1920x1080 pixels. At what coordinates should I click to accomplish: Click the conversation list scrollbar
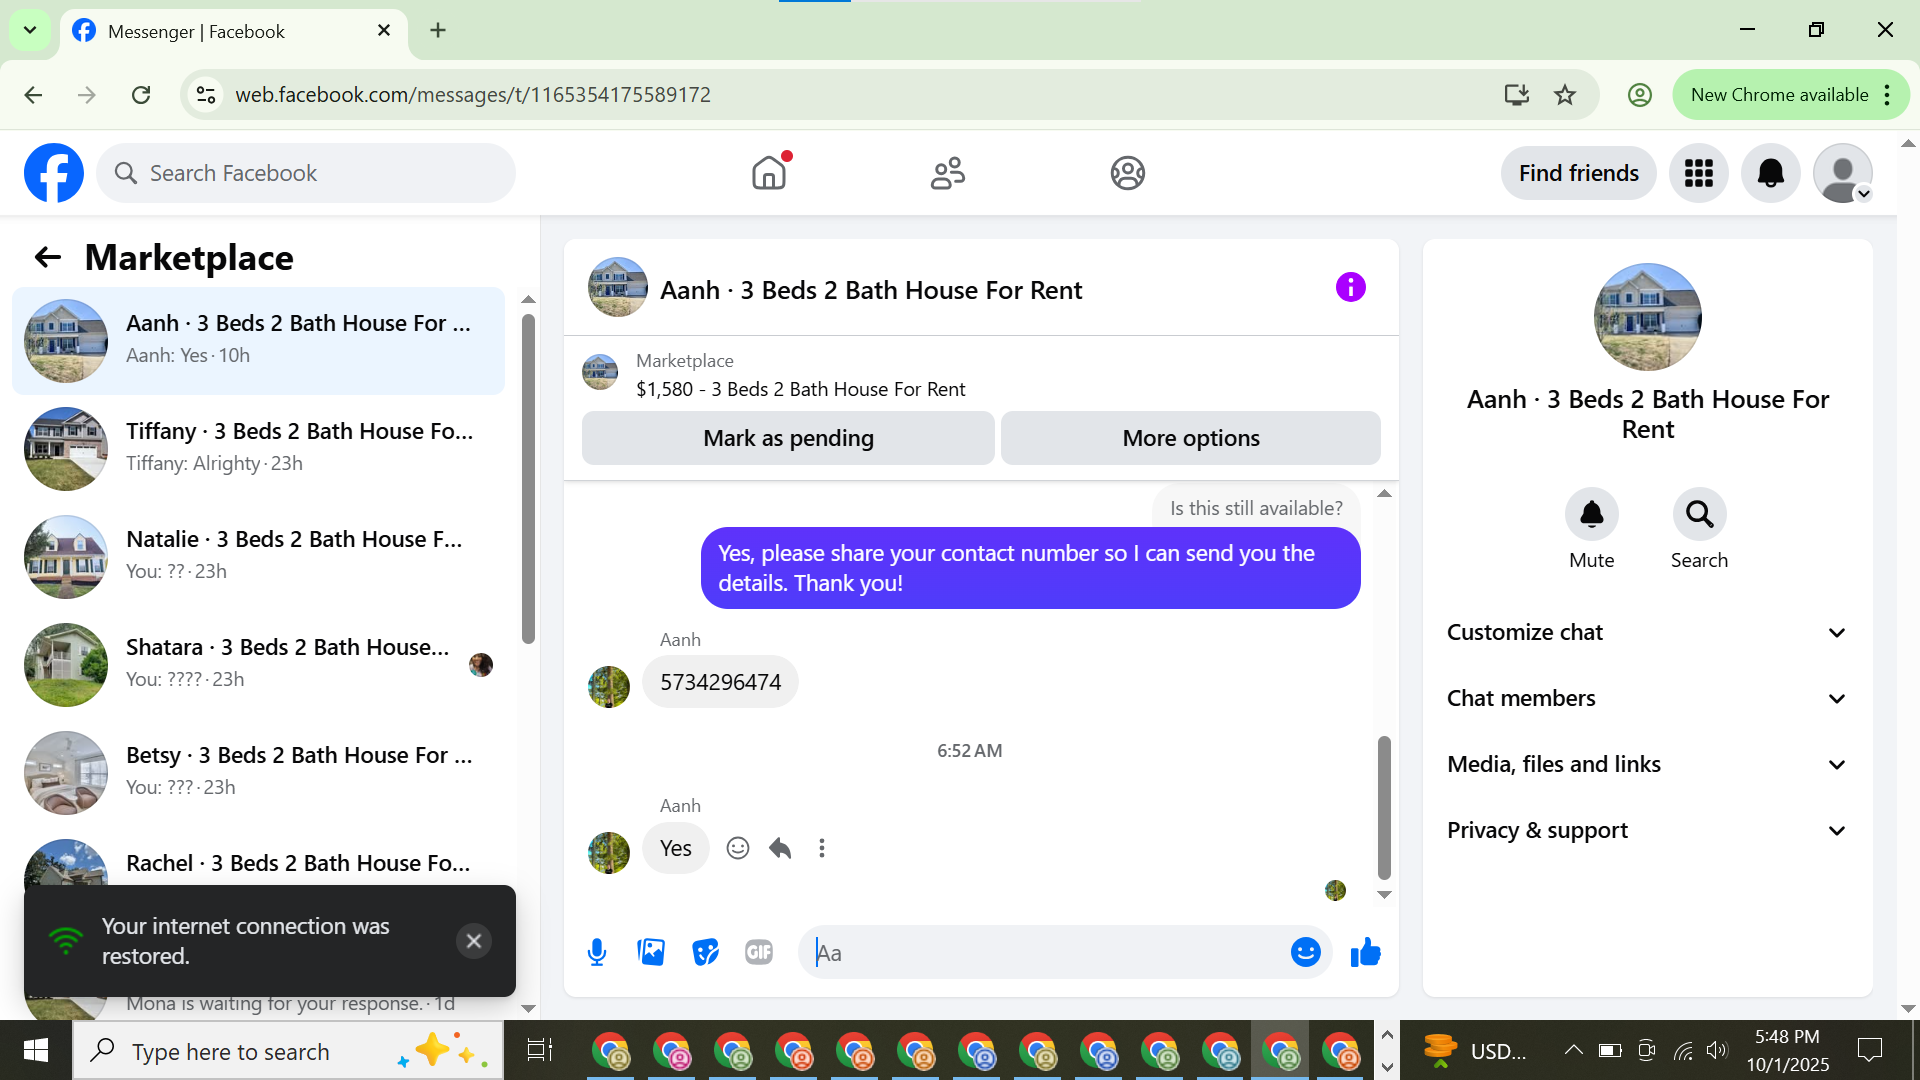click(528, 480)
